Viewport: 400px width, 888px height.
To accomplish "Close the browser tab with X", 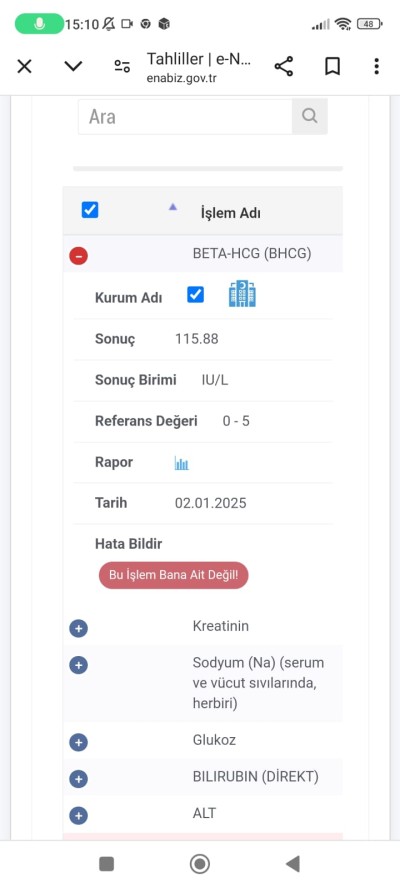I will (24, 66).
